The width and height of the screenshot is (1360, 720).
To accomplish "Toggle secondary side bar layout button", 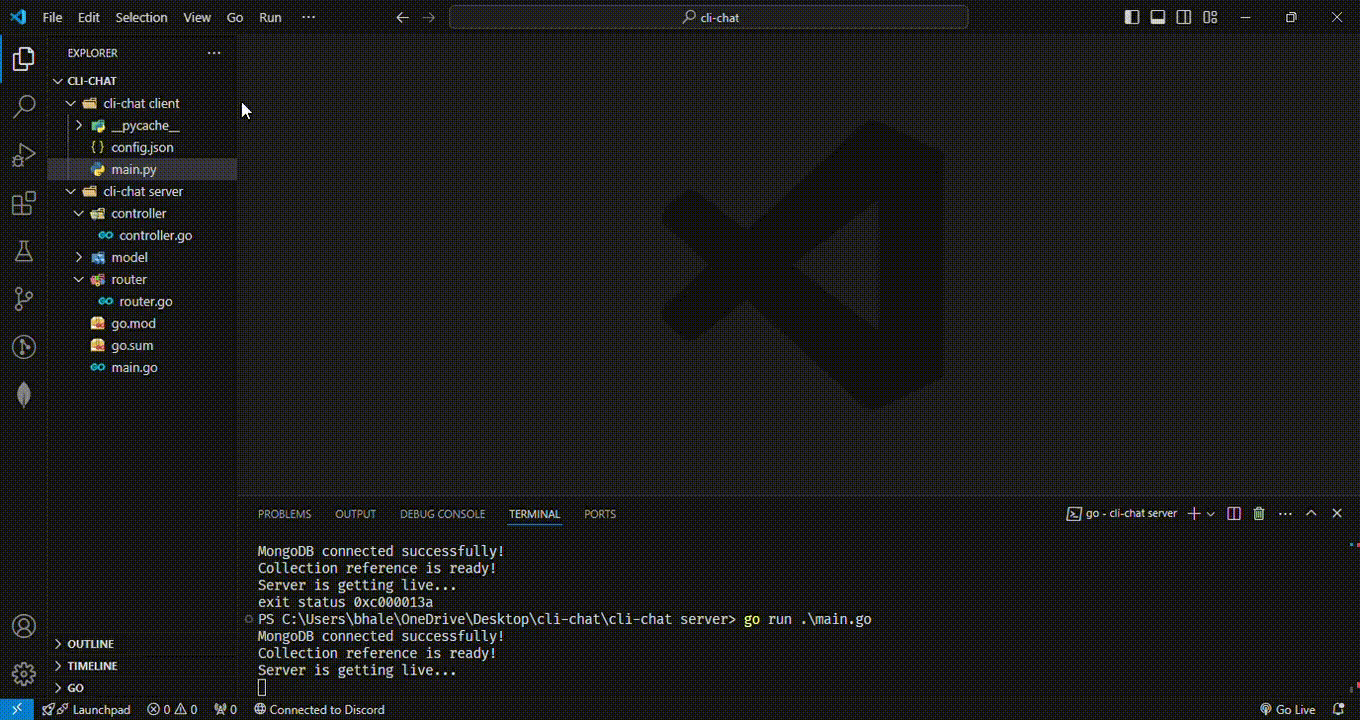I will (x=1184, y=17).
